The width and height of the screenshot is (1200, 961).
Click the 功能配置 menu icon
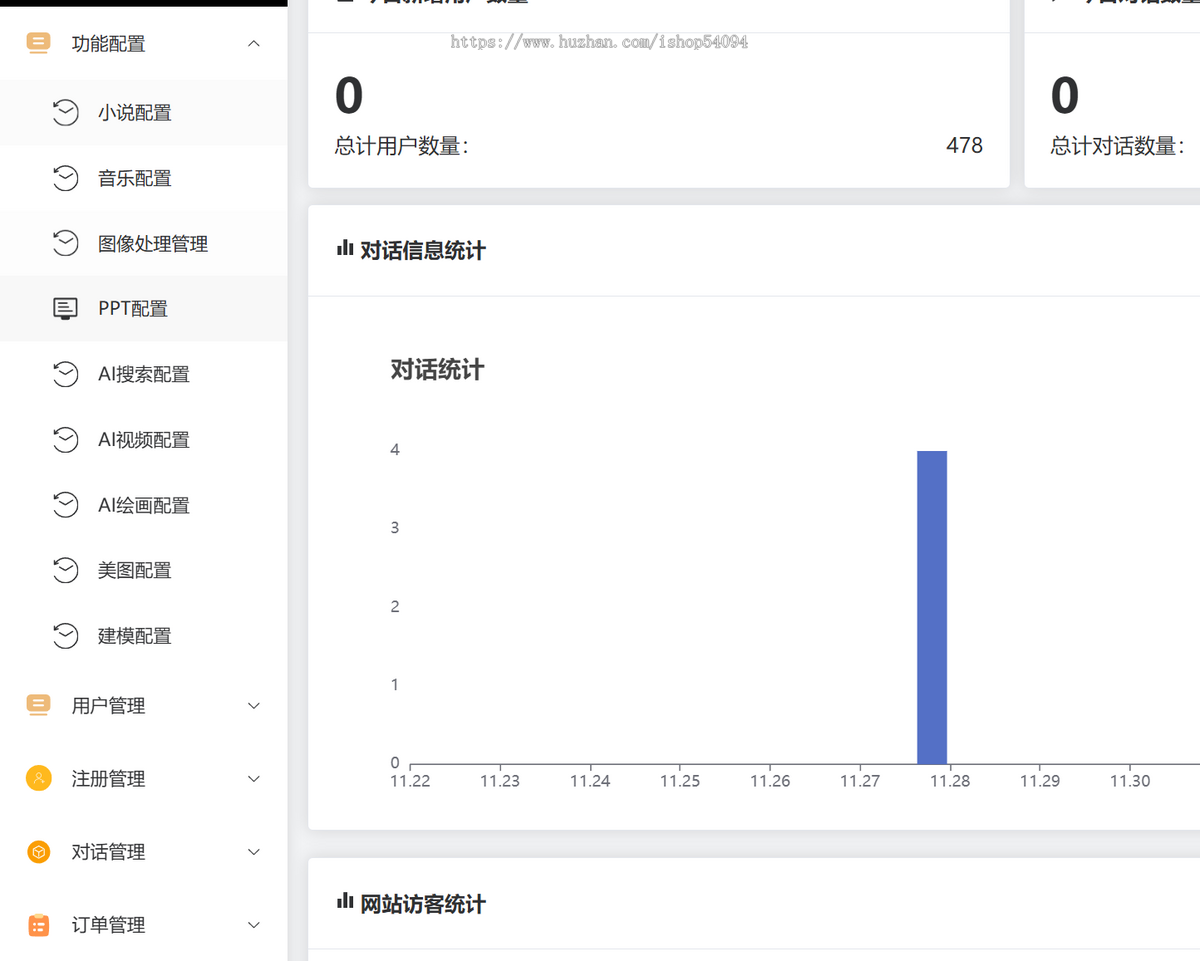[38, 43]
